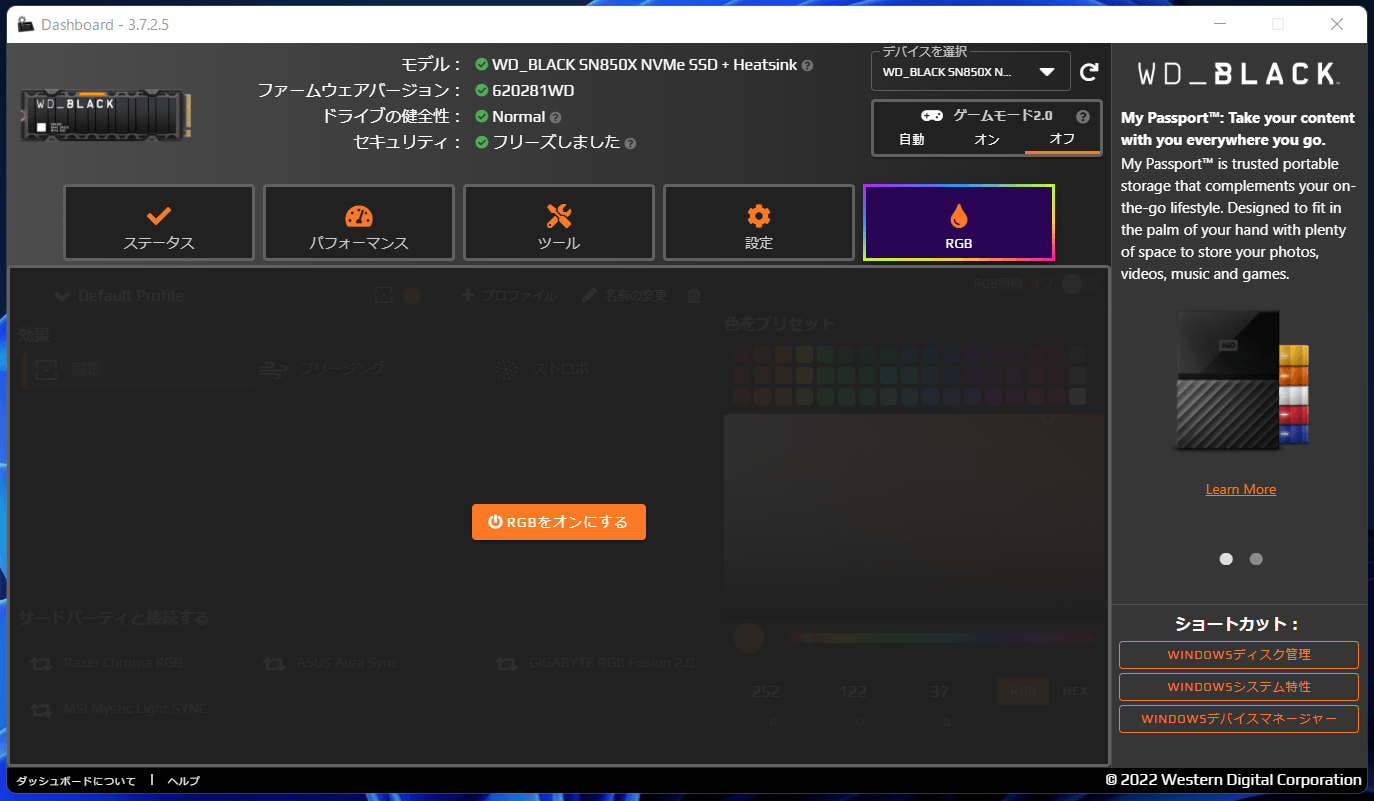Screen dimensions: 1374x801
Task: Click the © 2022 Western Digital Corporation text
Action: click(x=1233, y=780)
